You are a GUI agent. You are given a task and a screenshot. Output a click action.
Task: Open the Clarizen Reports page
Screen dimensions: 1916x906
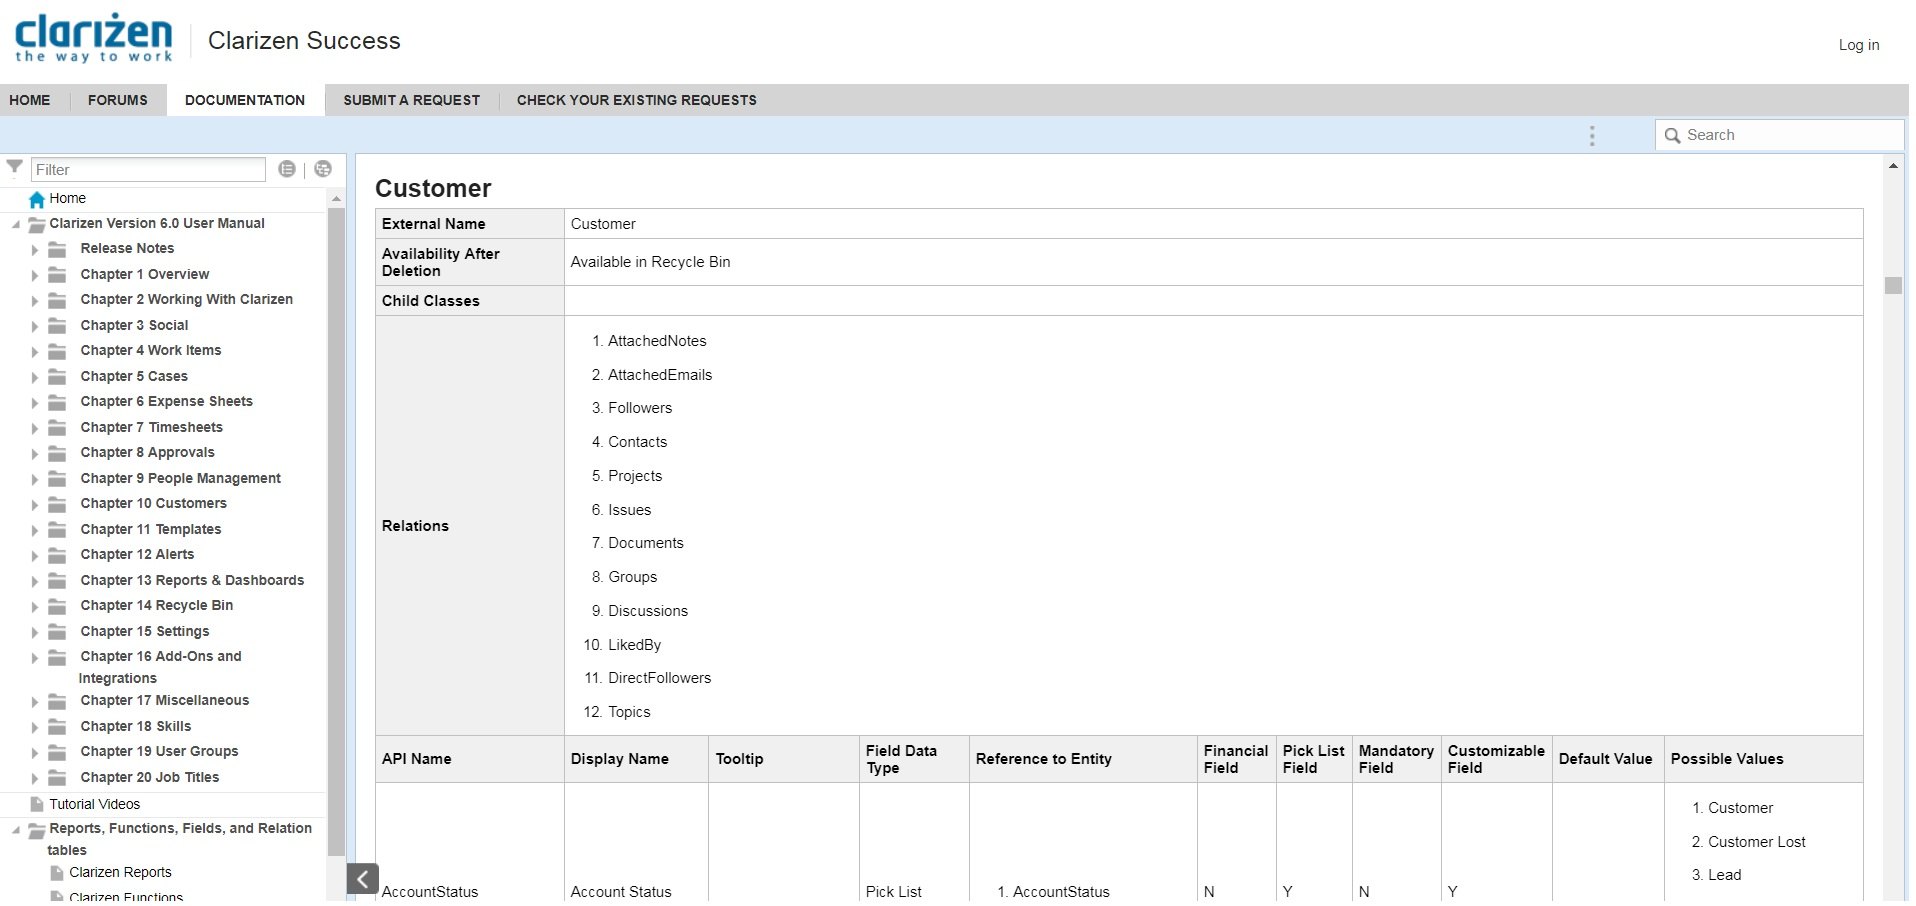pos(120,872)
